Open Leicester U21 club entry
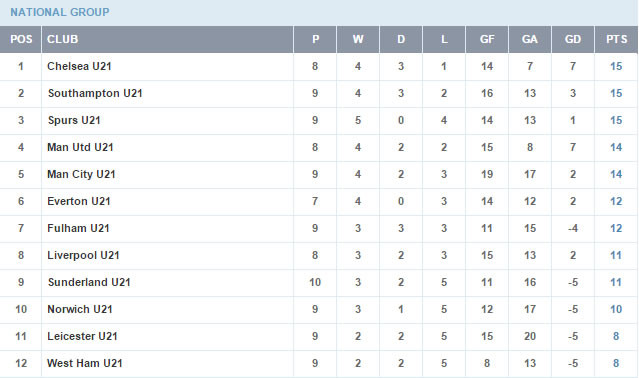This screenshot has width=639, height=378. tap(82, 336)
